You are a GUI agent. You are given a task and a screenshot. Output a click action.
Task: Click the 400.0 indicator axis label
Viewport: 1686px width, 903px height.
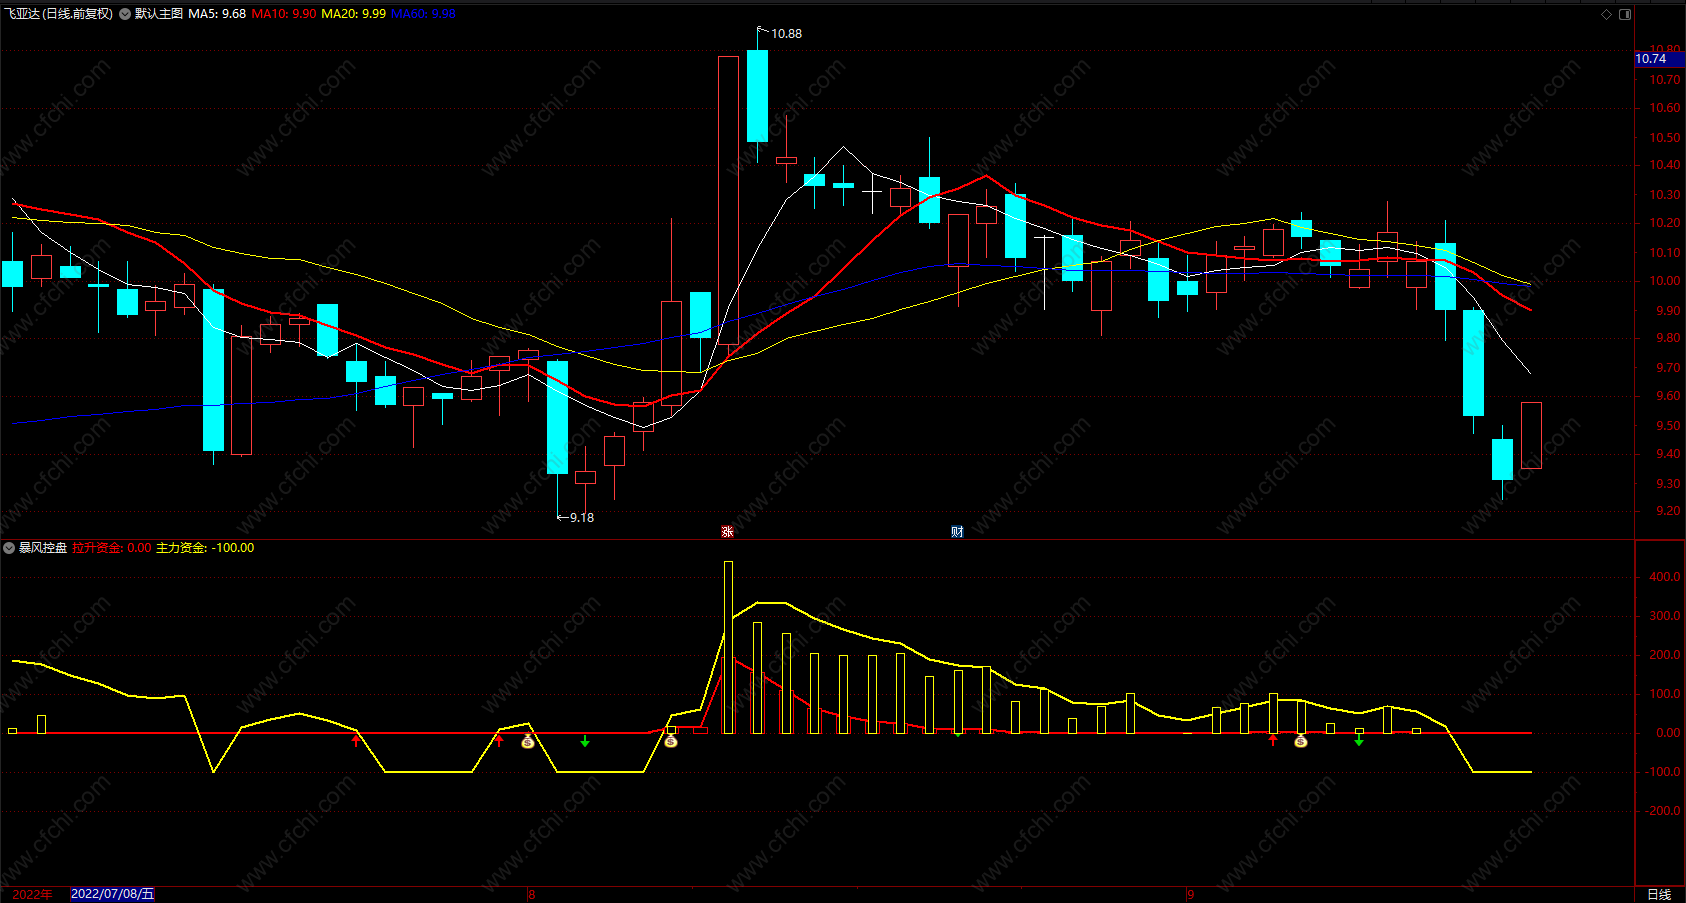1665,577
